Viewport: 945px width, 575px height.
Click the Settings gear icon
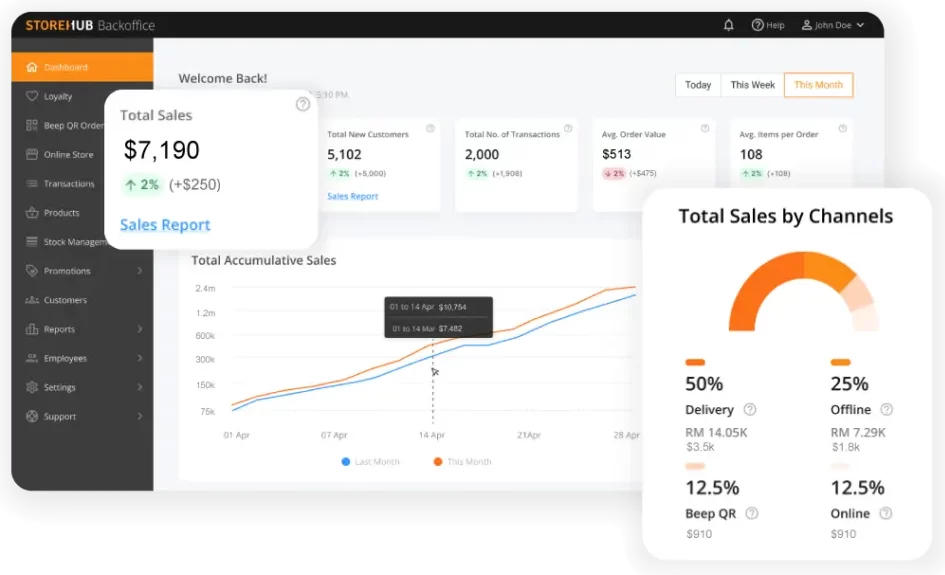click(32, 387)
